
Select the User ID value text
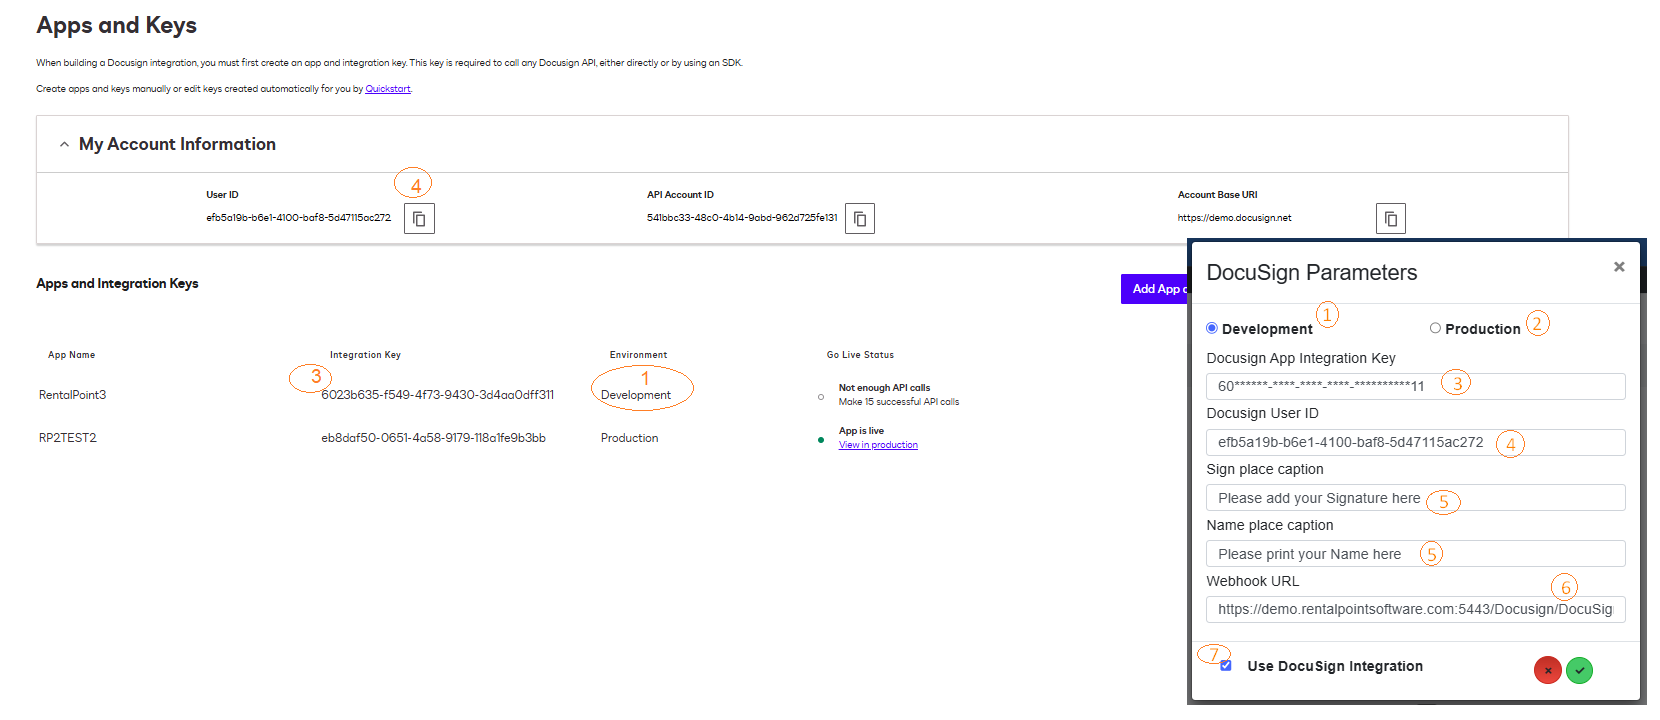299,218
